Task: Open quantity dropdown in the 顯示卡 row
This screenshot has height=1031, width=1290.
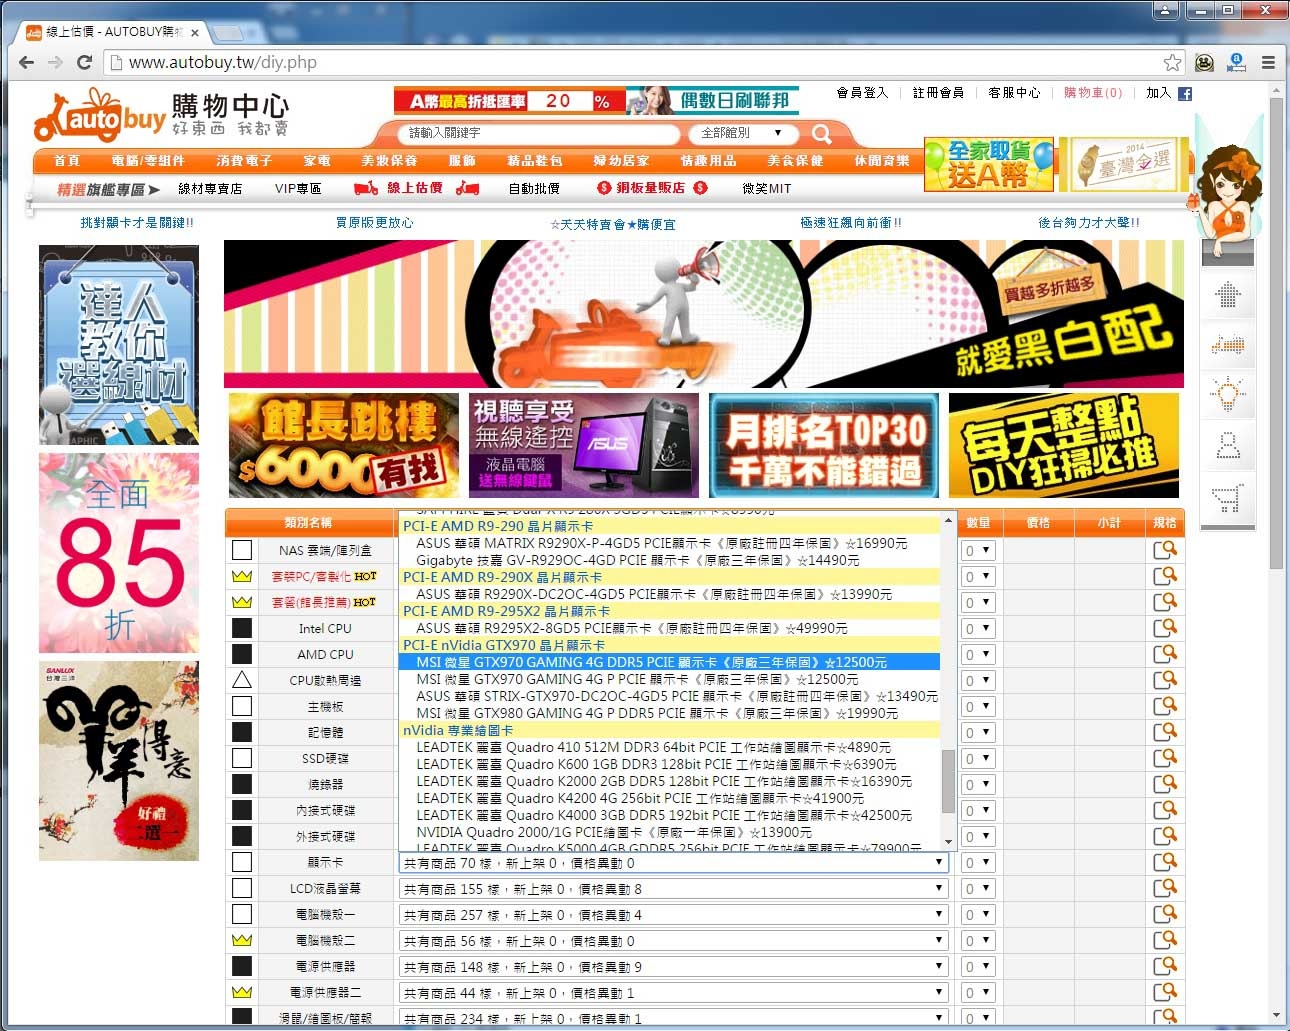Action: 978,862
